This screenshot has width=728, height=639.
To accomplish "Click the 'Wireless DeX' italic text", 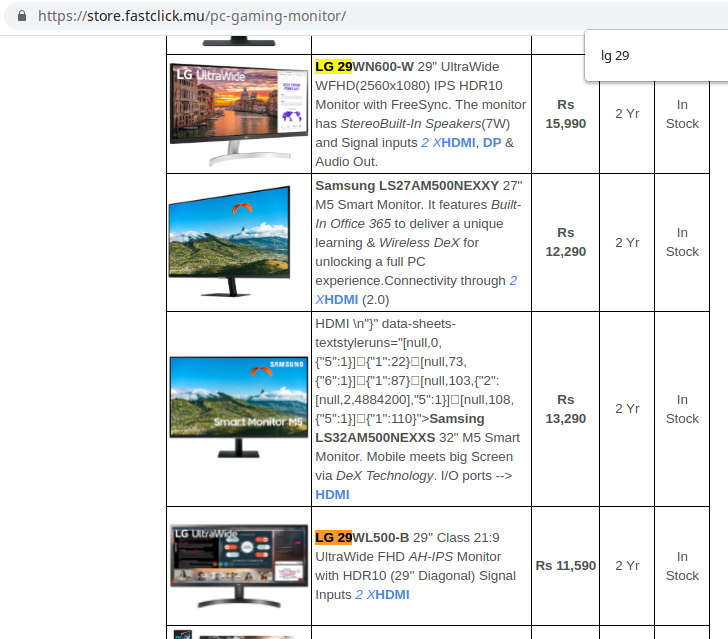I will pos(419,243).
